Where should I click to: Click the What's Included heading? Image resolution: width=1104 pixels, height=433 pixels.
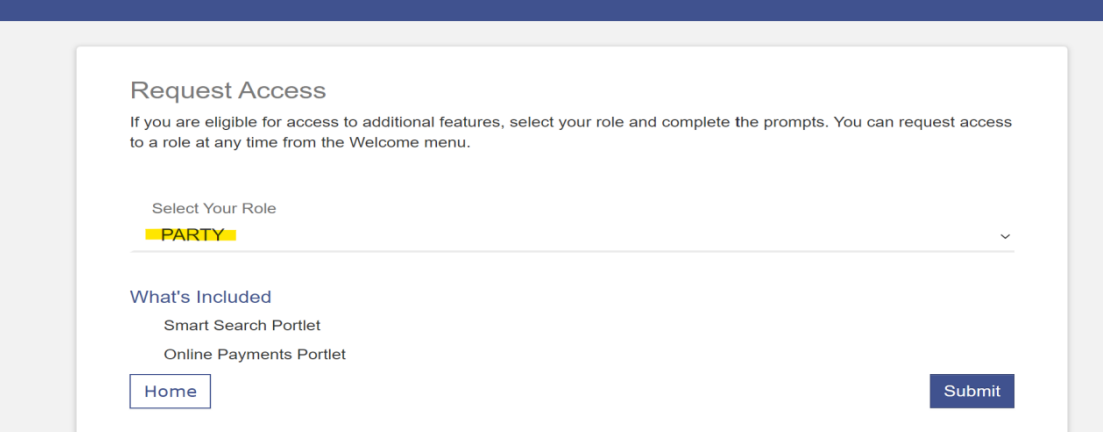click(201, 297)
